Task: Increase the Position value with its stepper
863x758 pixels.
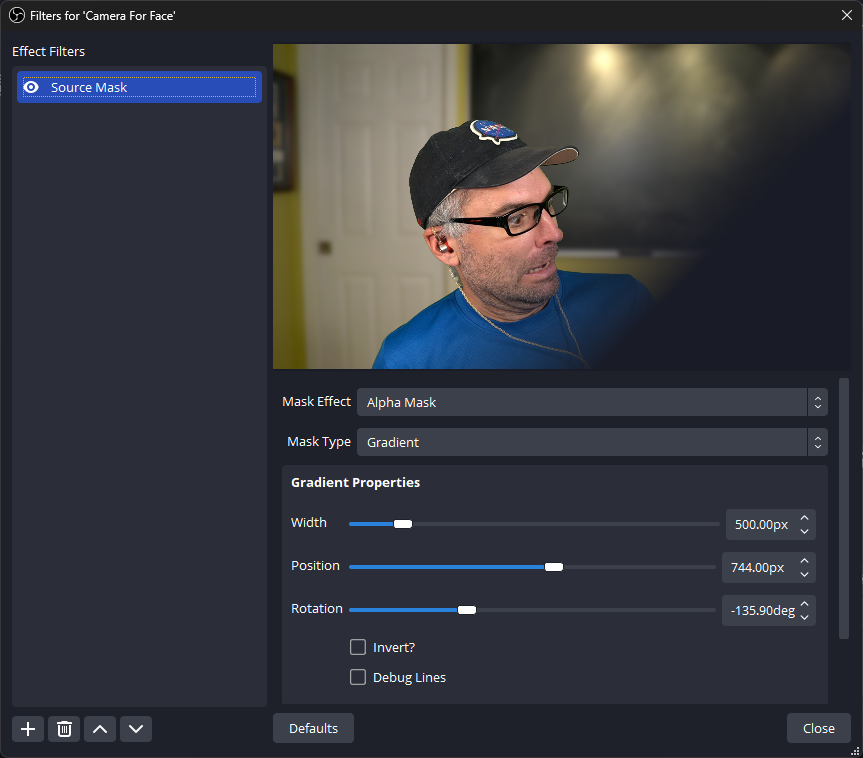Action: 805,561
